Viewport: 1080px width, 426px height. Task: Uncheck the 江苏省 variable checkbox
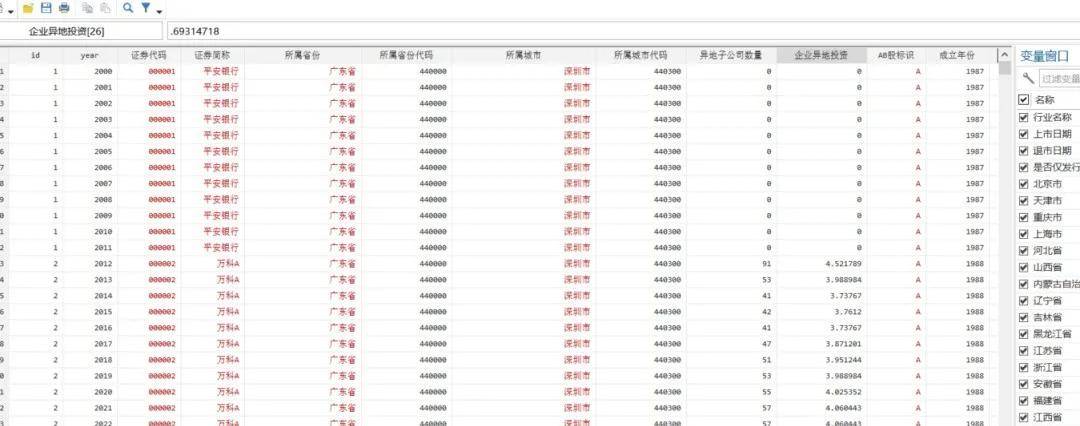1024,351
